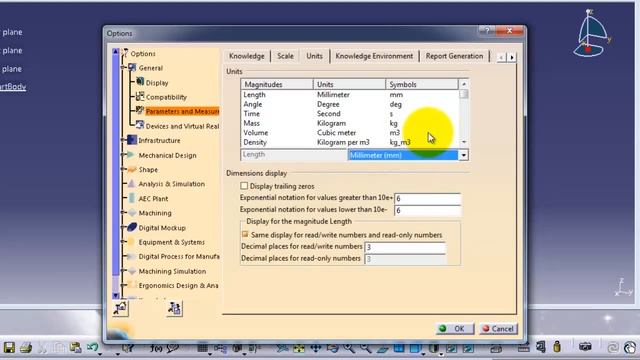Click options tree scroll down arrow

tap(116, 295)
